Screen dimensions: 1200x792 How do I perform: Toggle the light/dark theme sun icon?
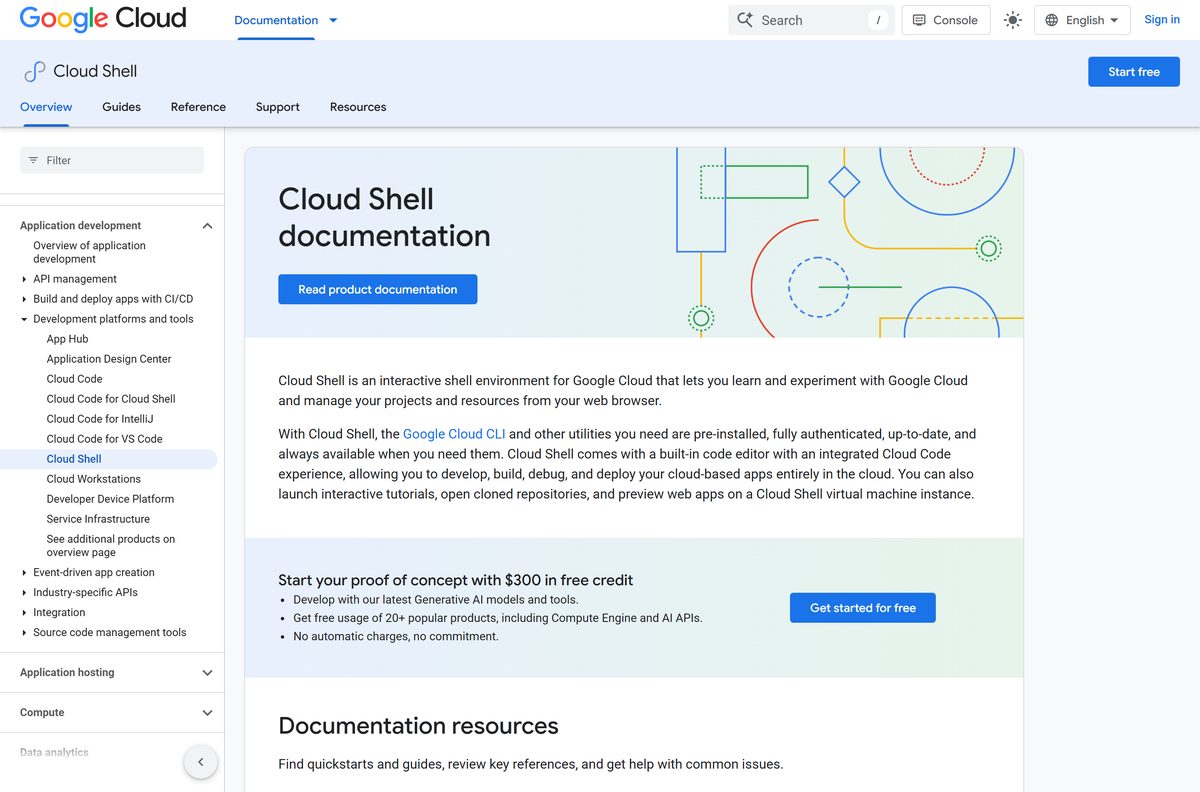1013,20
